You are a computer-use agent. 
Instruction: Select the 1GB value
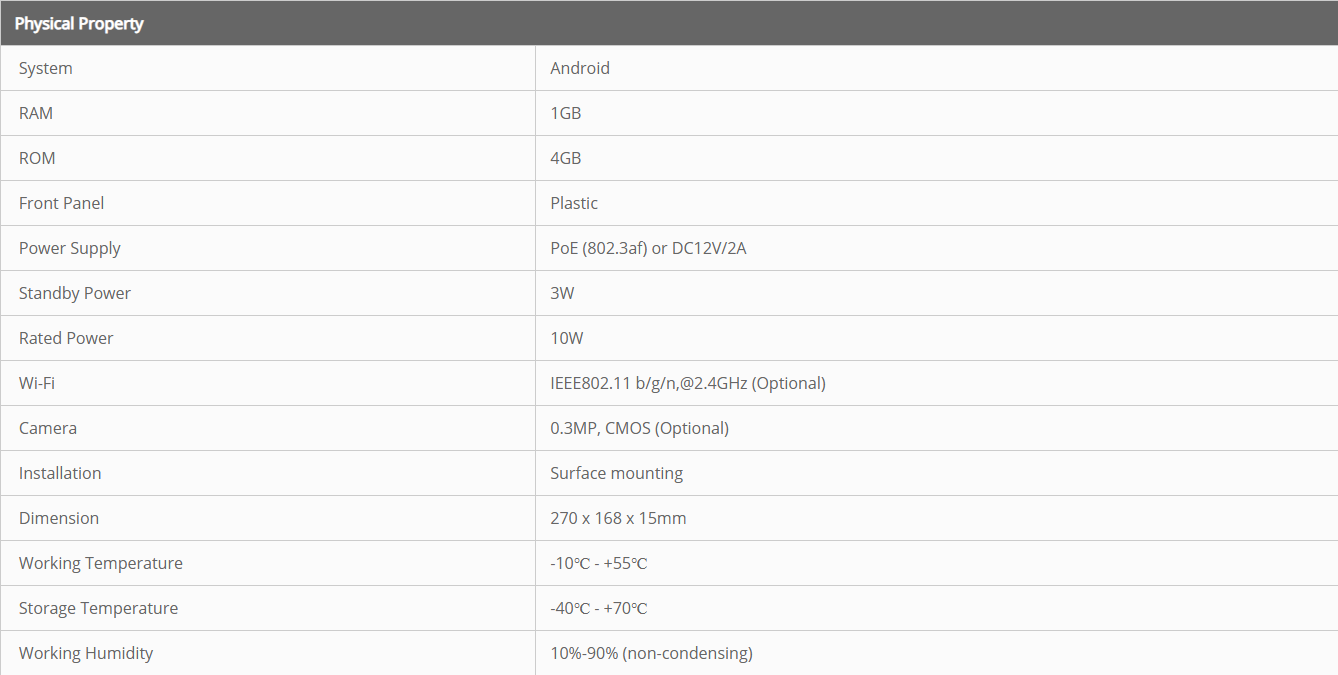(x=566, y=113)
